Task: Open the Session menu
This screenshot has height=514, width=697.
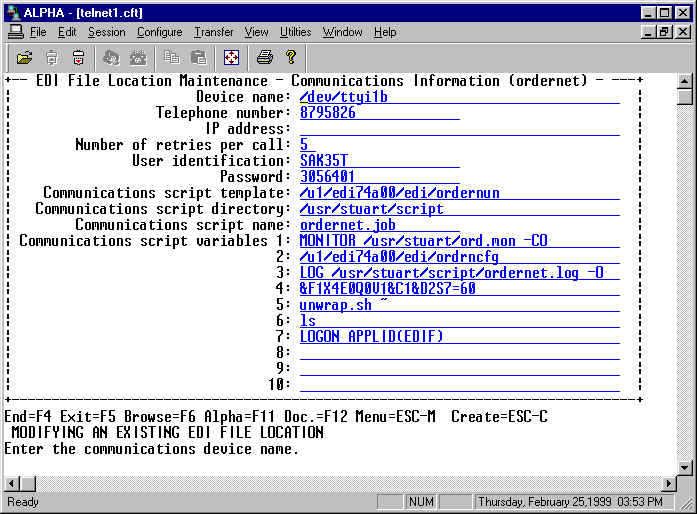Action: click(x=107, y=32)
